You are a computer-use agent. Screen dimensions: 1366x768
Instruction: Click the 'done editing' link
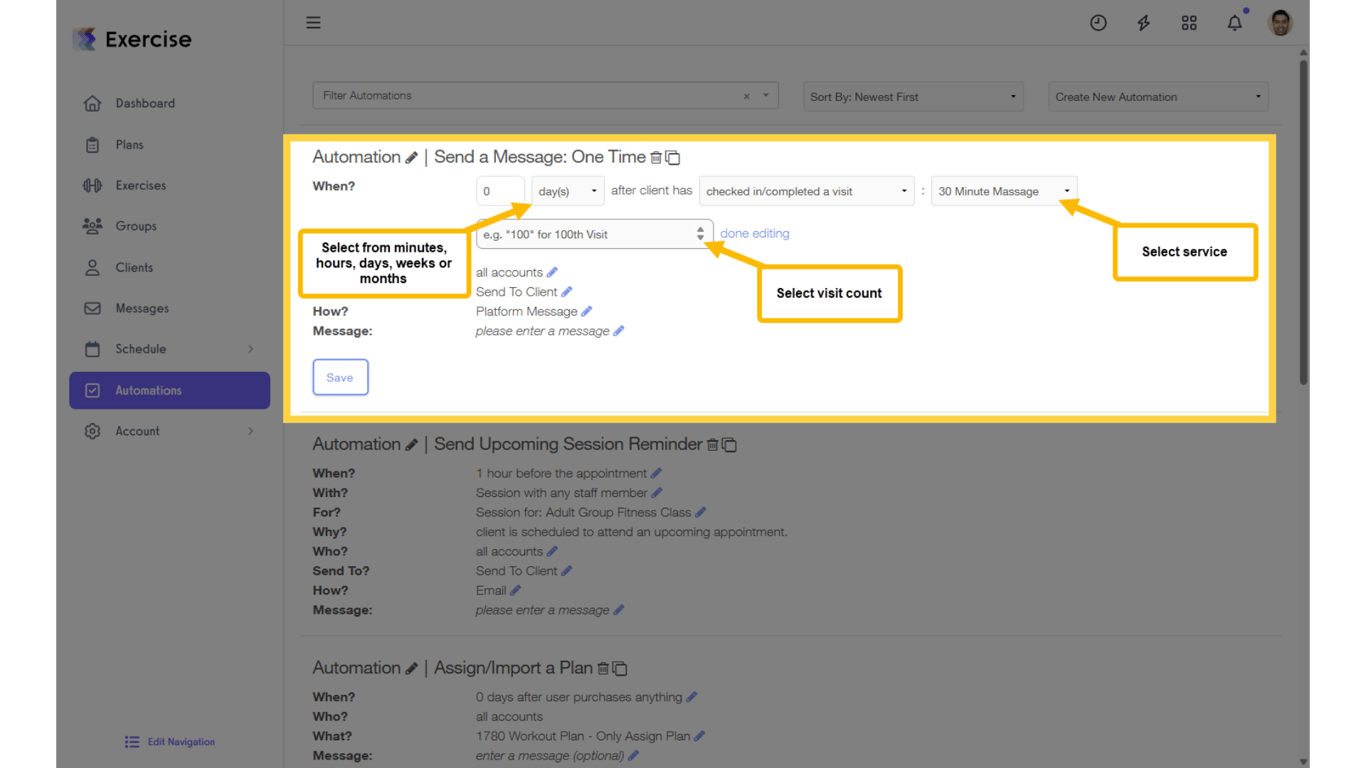tap(754, 233)
